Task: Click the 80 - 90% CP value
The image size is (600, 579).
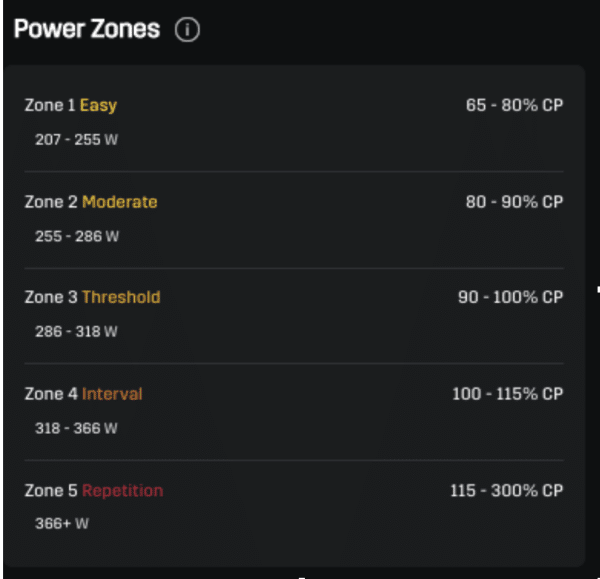Action: pos(514,202)
